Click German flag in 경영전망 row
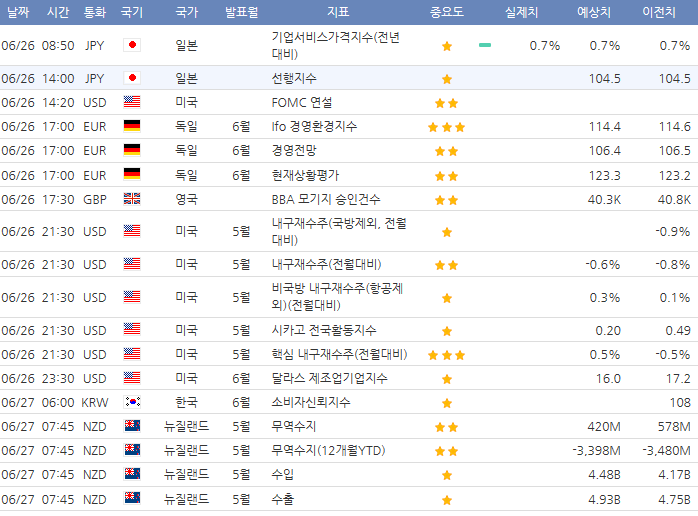Image resolution: width=698 pixels, height=516 pixels. click(x=132, y=150)
